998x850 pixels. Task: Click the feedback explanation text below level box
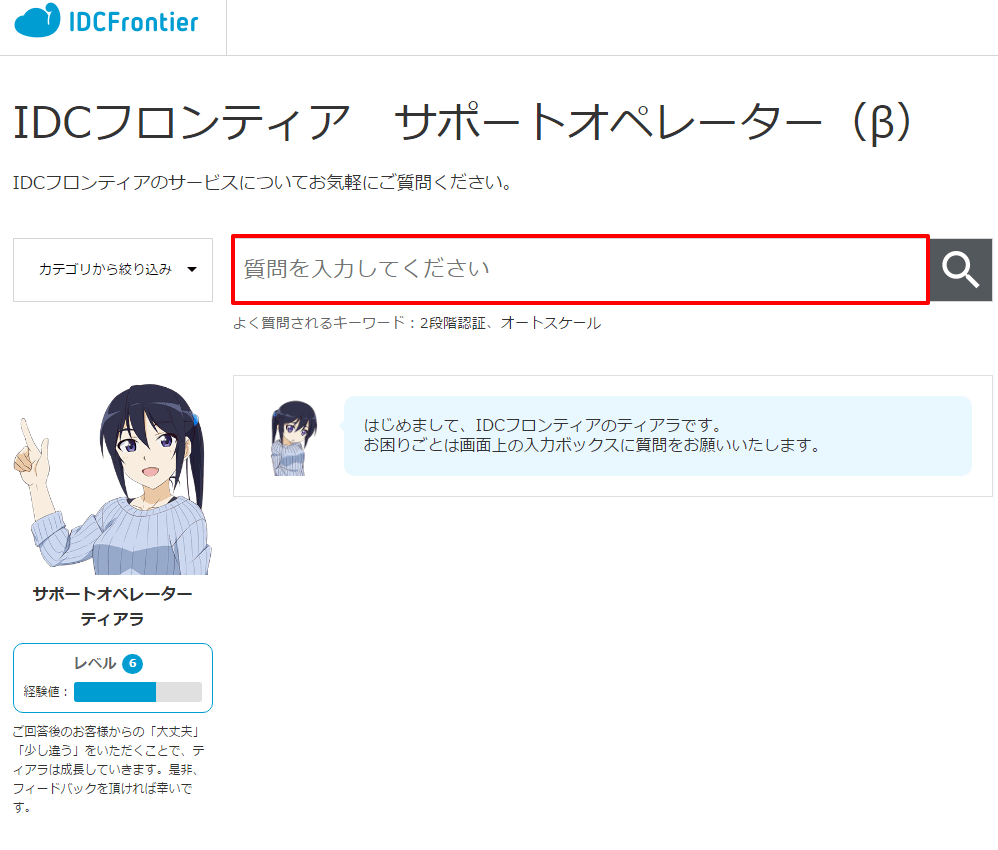pyautogui.click(x=110, y=769)
